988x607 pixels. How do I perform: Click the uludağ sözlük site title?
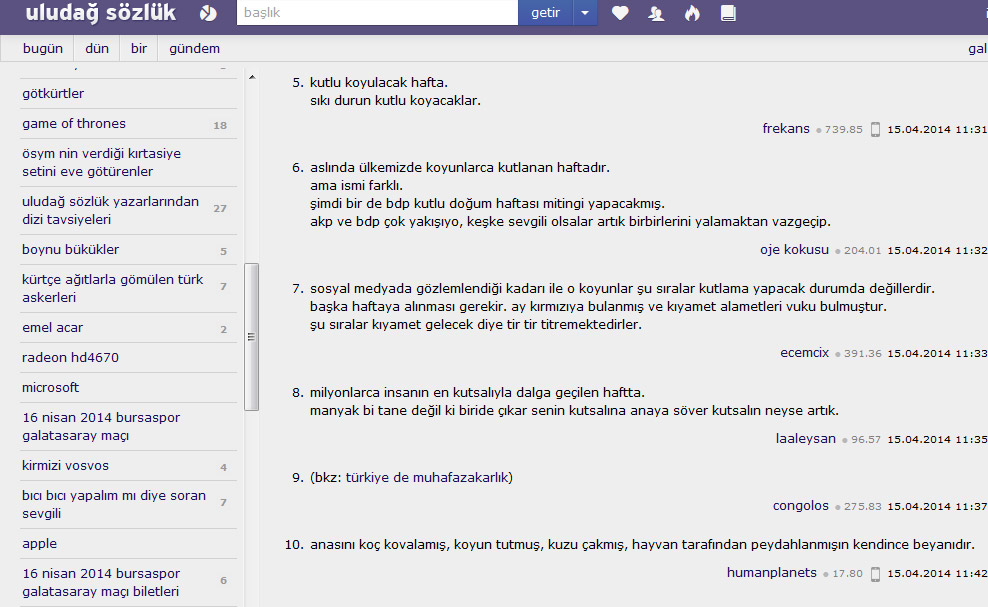pyautogui.click(x=100, y=13)
